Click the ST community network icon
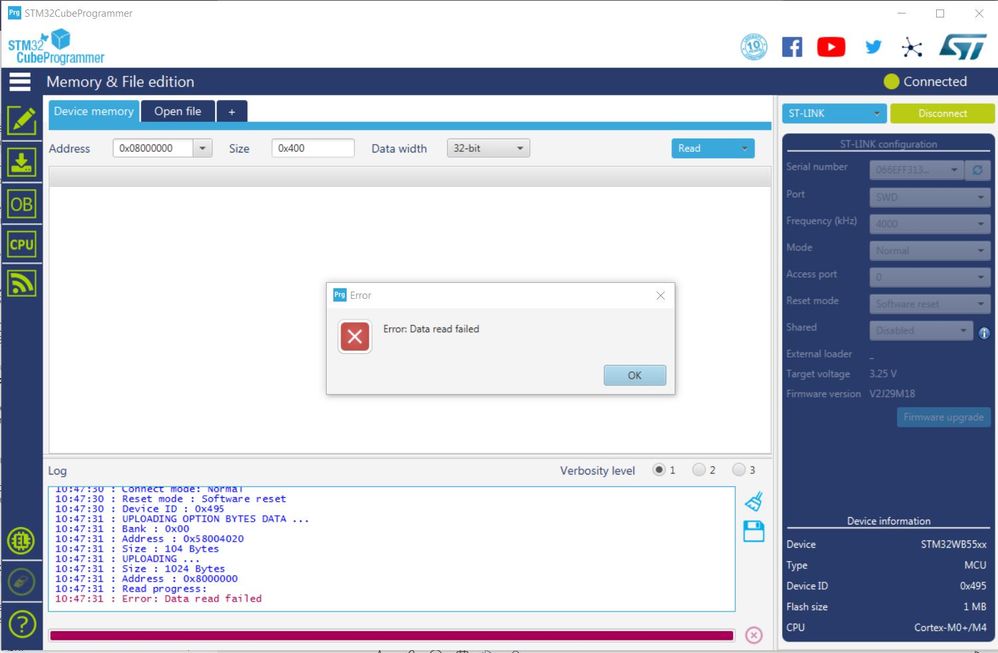The width and height of the screenshot is (998, 653). pos(912,47)
